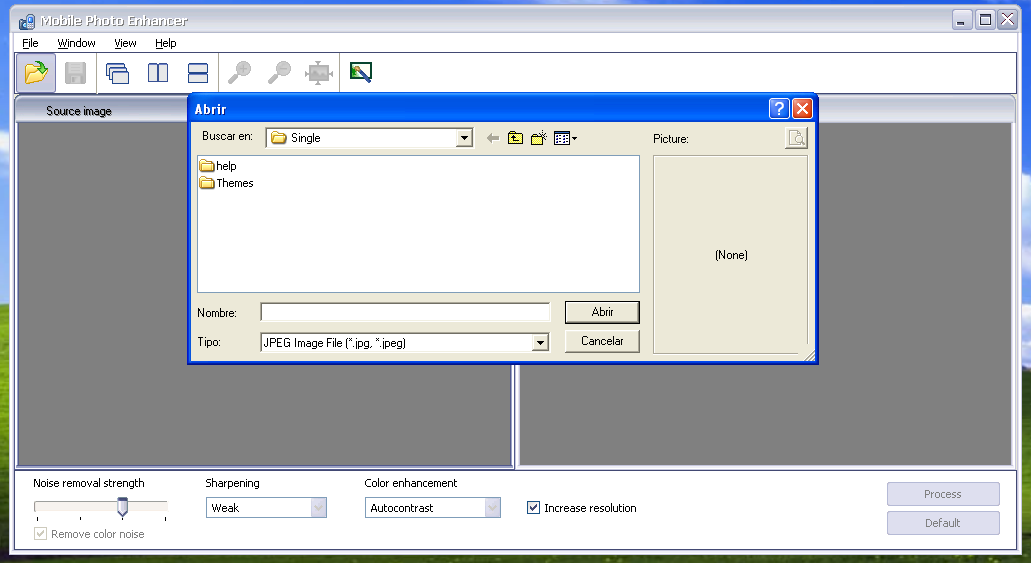This screenshot has width=1031, height=563.
Task: Click the picture preview magnifier icon
Action: point(796,138)
